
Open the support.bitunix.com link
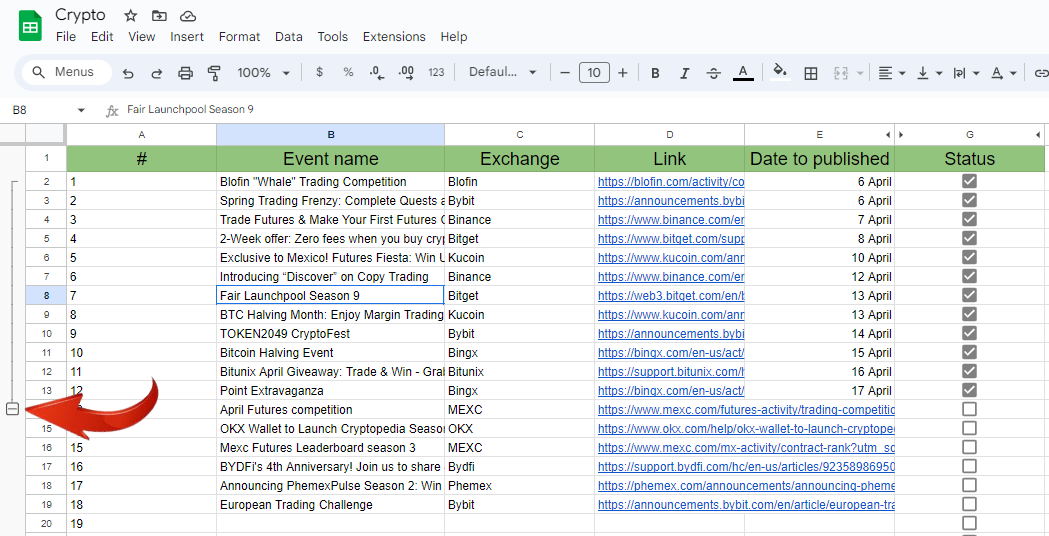point(670,371)
